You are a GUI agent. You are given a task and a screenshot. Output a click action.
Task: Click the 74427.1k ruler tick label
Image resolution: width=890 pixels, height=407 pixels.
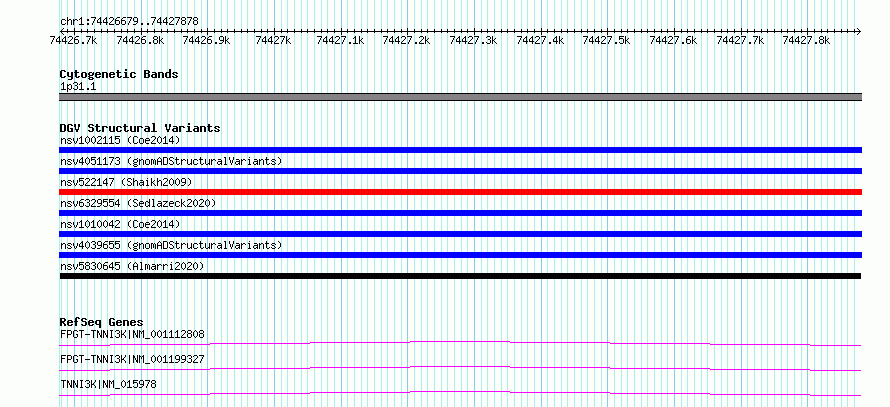point(340,40)
